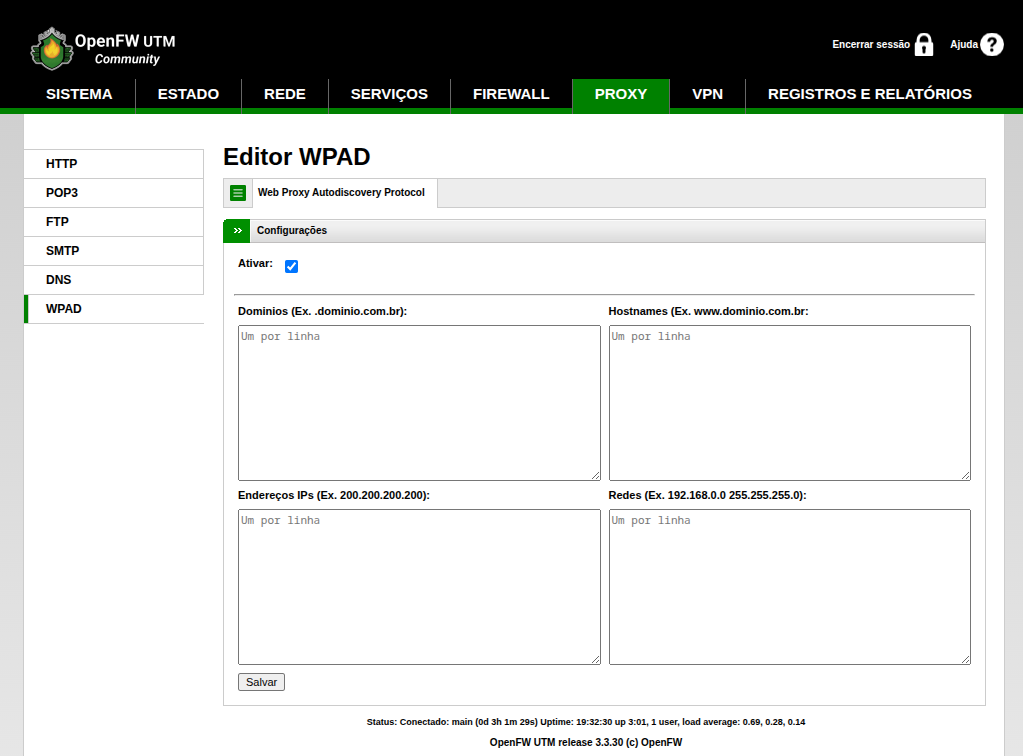Viewport: 1023px width, 756px height.
Task: Click the Endereços IPs text area
Action: click(419, 586)
